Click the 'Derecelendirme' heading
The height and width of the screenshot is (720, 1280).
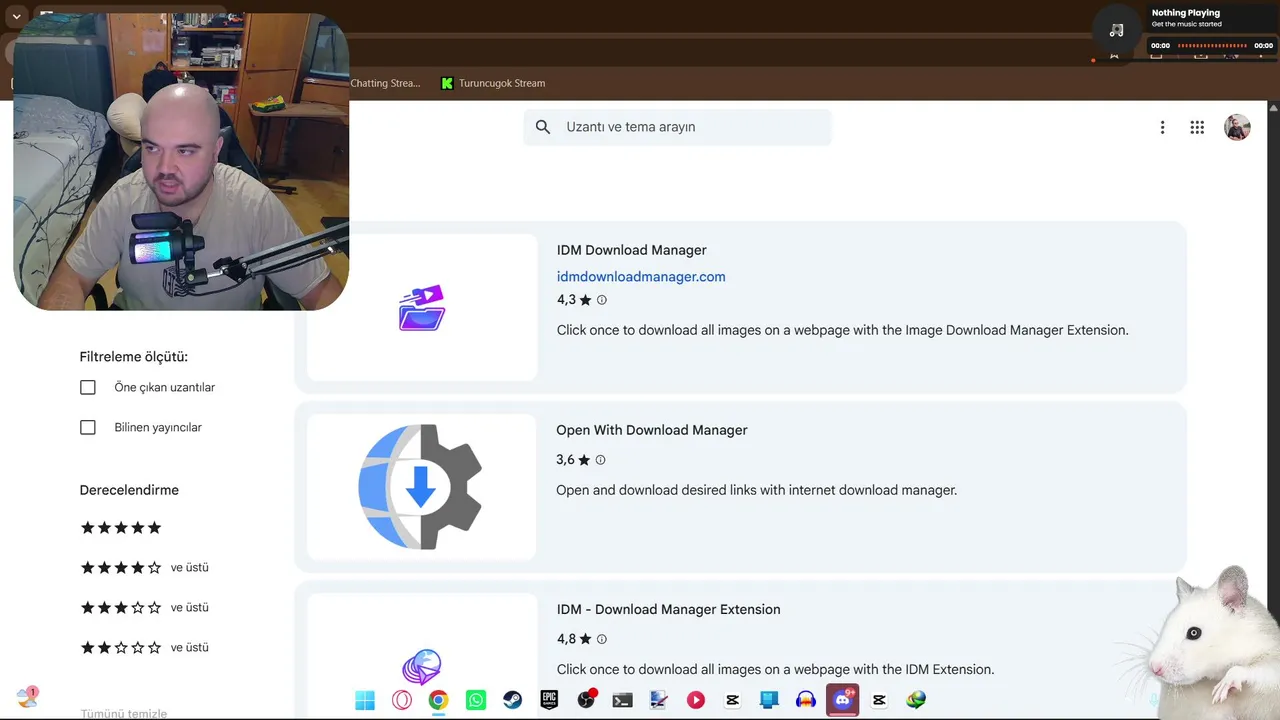tap(129, 490)
